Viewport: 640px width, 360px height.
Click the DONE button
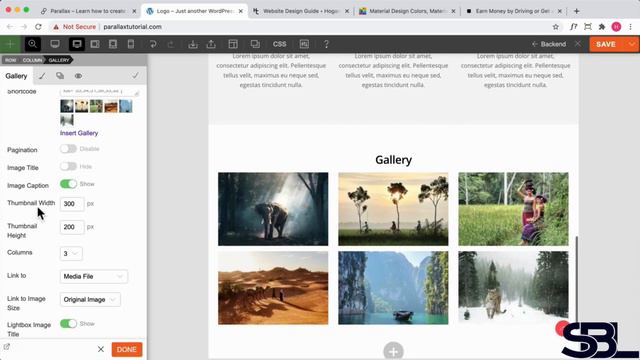point(127,349)
